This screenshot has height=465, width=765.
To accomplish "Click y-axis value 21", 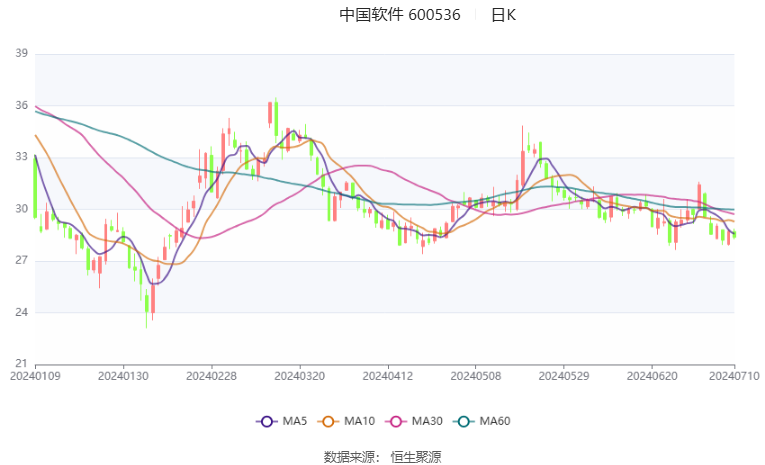I will (21, 364).
